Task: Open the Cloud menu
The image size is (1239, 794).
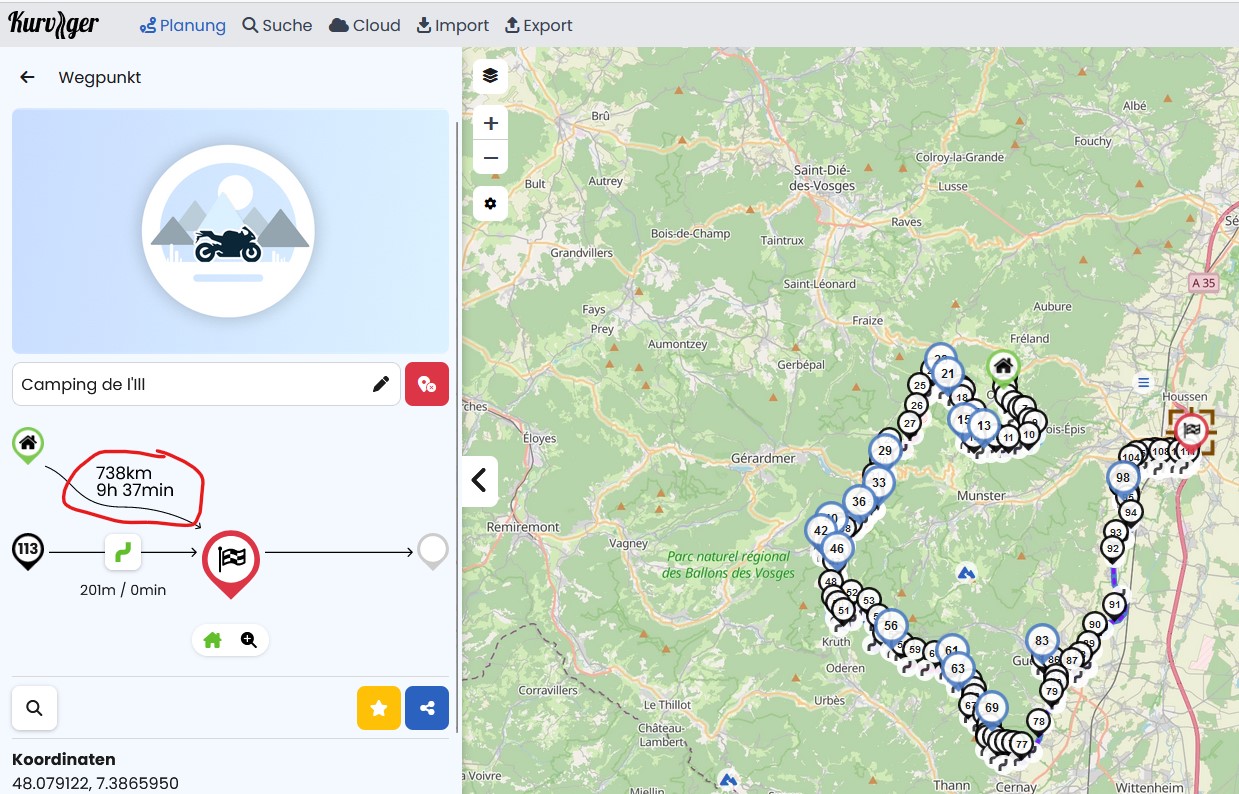Action: pyautogui.click(x=365, y=25)
